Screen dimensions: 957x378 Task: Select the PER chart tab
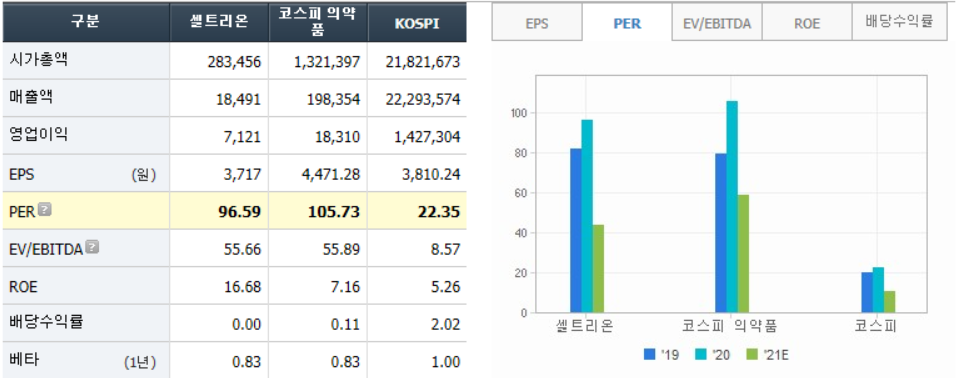point(627,24)
